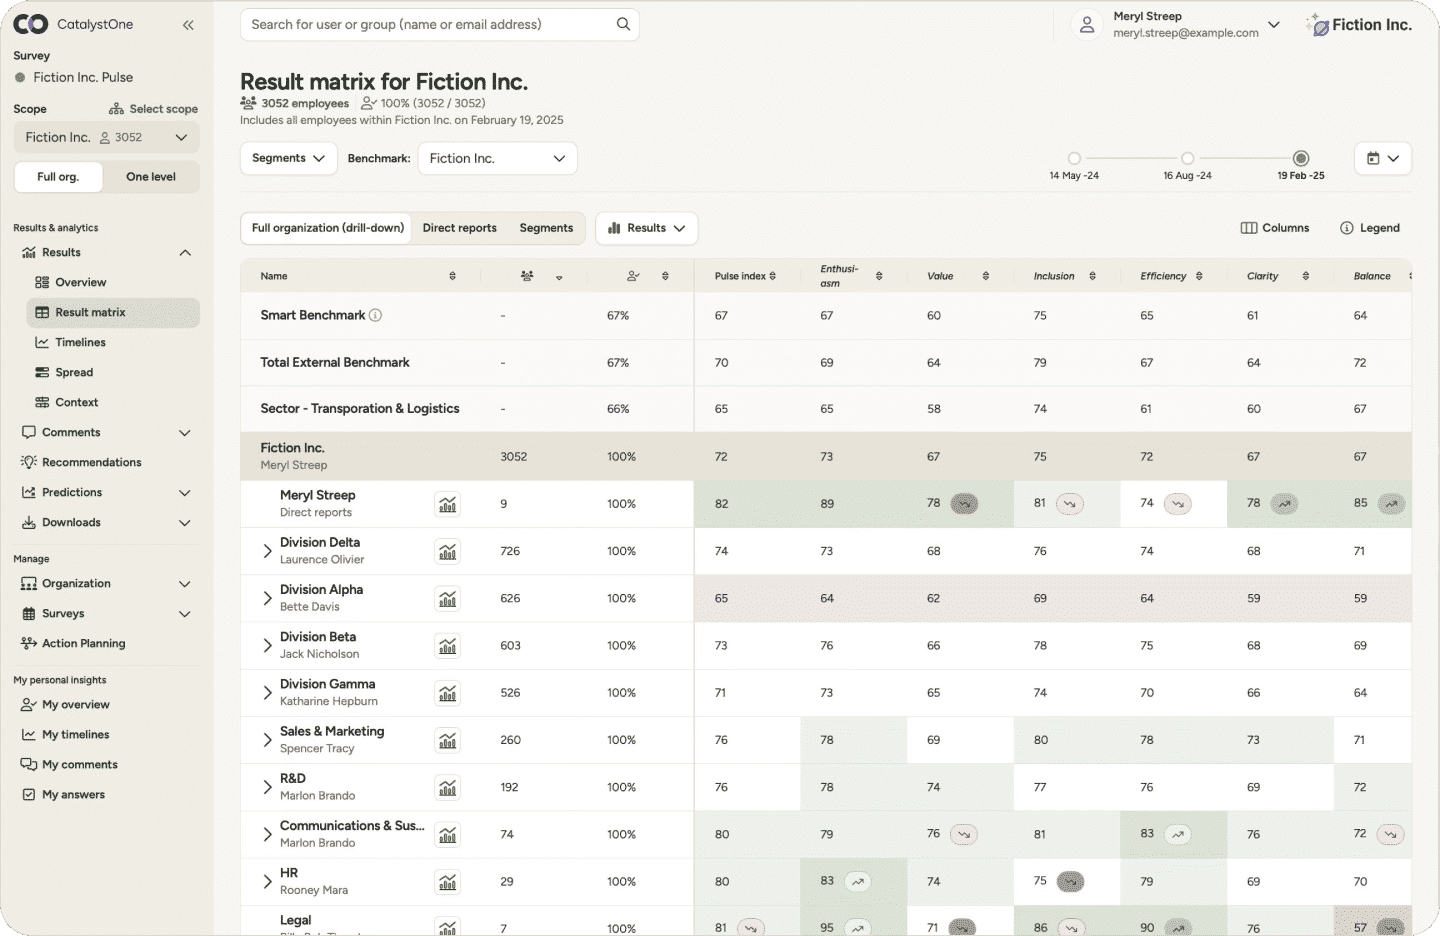The height and width of the screenshot is (936, 1440).
Task: Open the calendar date picker button
Action: tap(1382, 158)
